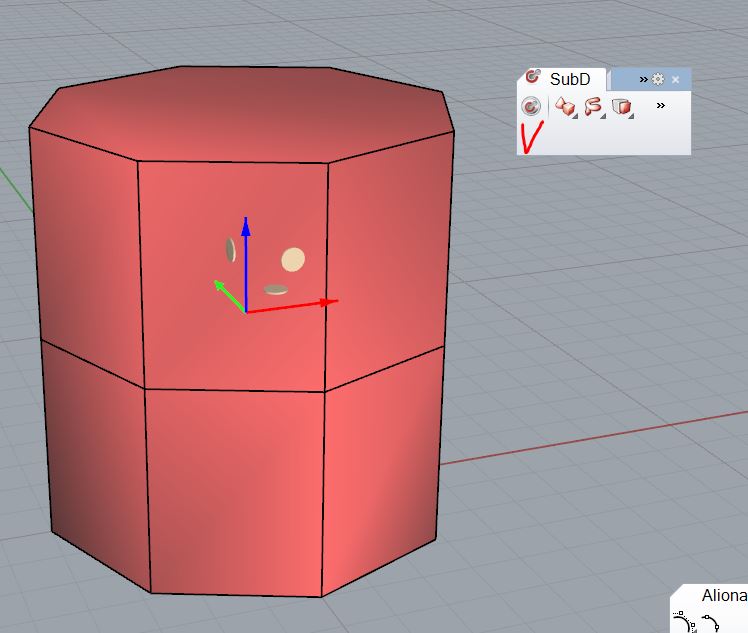Toggle SubD smooth/flat display icon

530,106
